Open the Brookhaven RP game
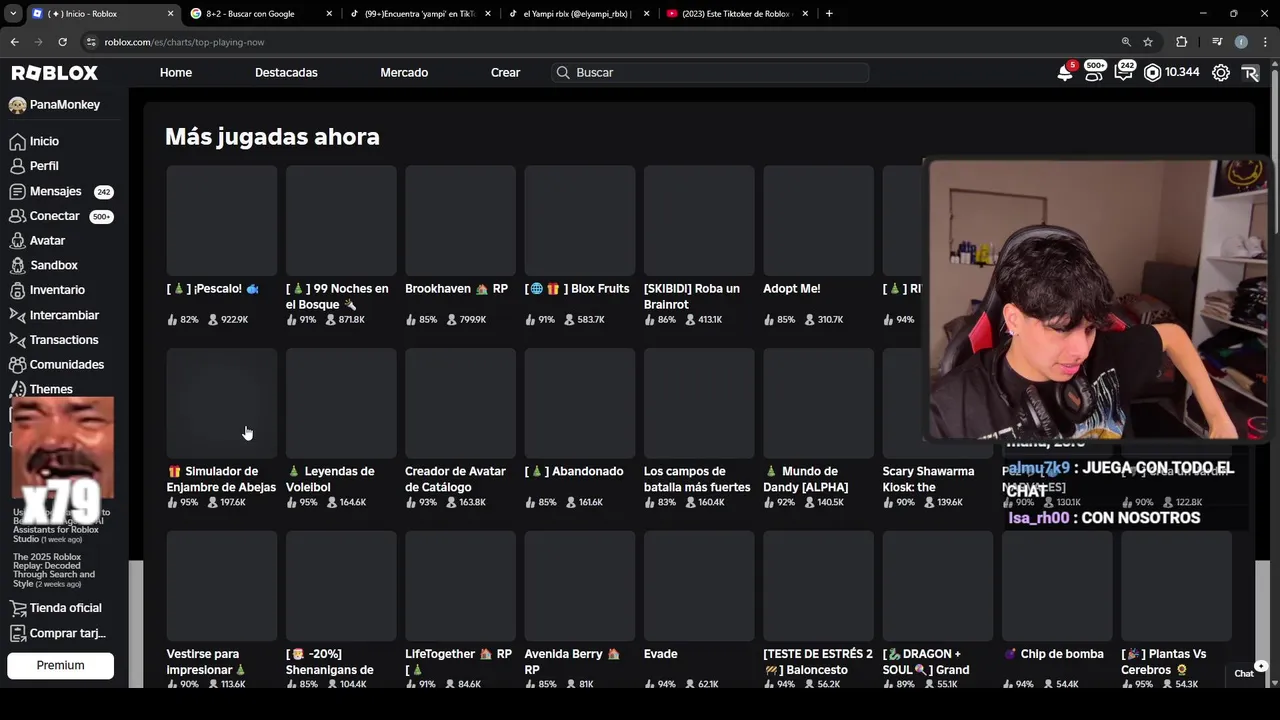This screenshot has height=720, width=1280. pos(460,221)
